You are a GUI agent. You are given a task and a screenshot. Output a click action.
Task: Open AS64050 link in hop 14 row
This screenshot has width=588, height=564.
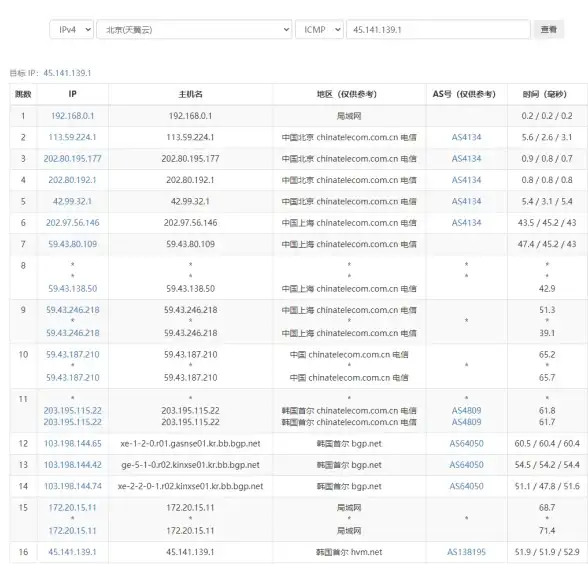point(466,486)
